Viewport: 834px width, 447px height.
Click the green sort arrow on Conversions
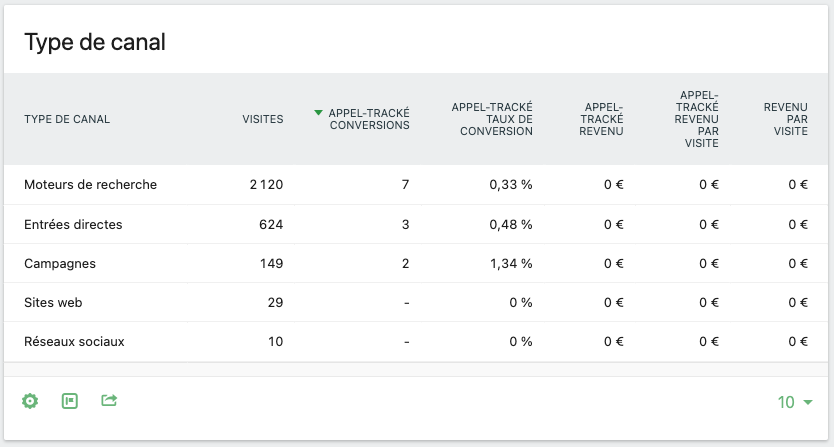(318, 113)
